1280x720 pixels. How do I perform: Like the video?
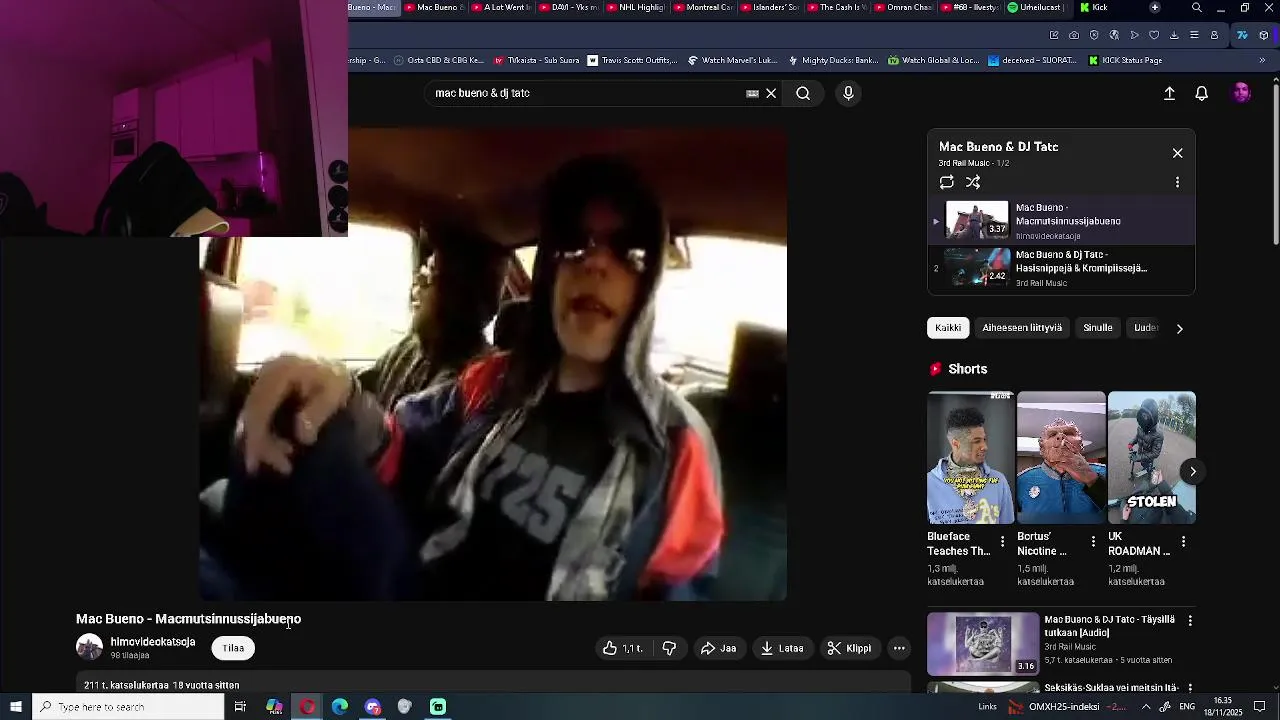[622, 648]
